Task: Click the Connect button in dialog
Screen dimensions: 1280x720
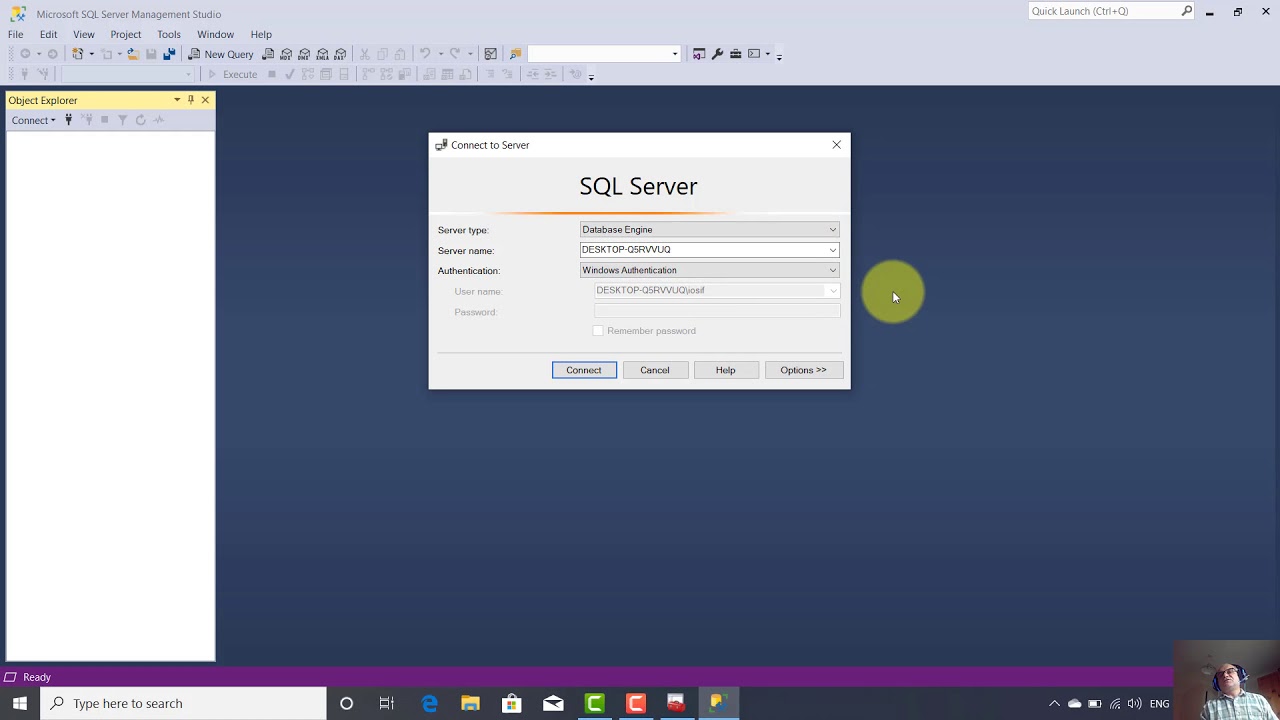Action: pos(584,370)
